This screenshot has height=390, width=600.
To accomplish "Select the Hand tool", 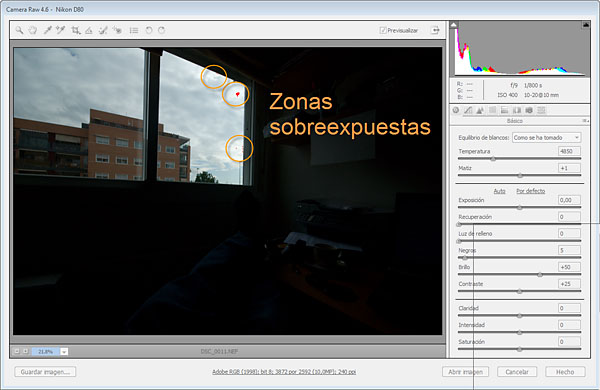I will click(x=33, y=30).
